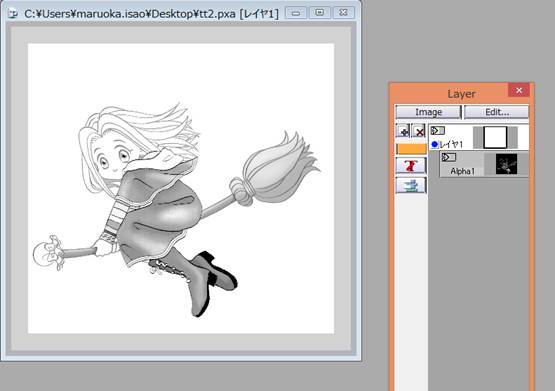Select the Alpha1 channel label

point(462,171)
